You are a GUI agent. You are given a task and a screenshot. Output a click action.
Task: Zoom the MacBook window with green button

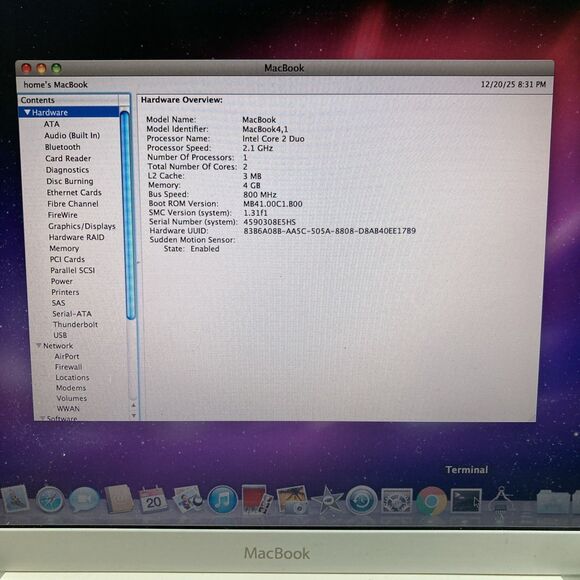click(x=56, y=68)
